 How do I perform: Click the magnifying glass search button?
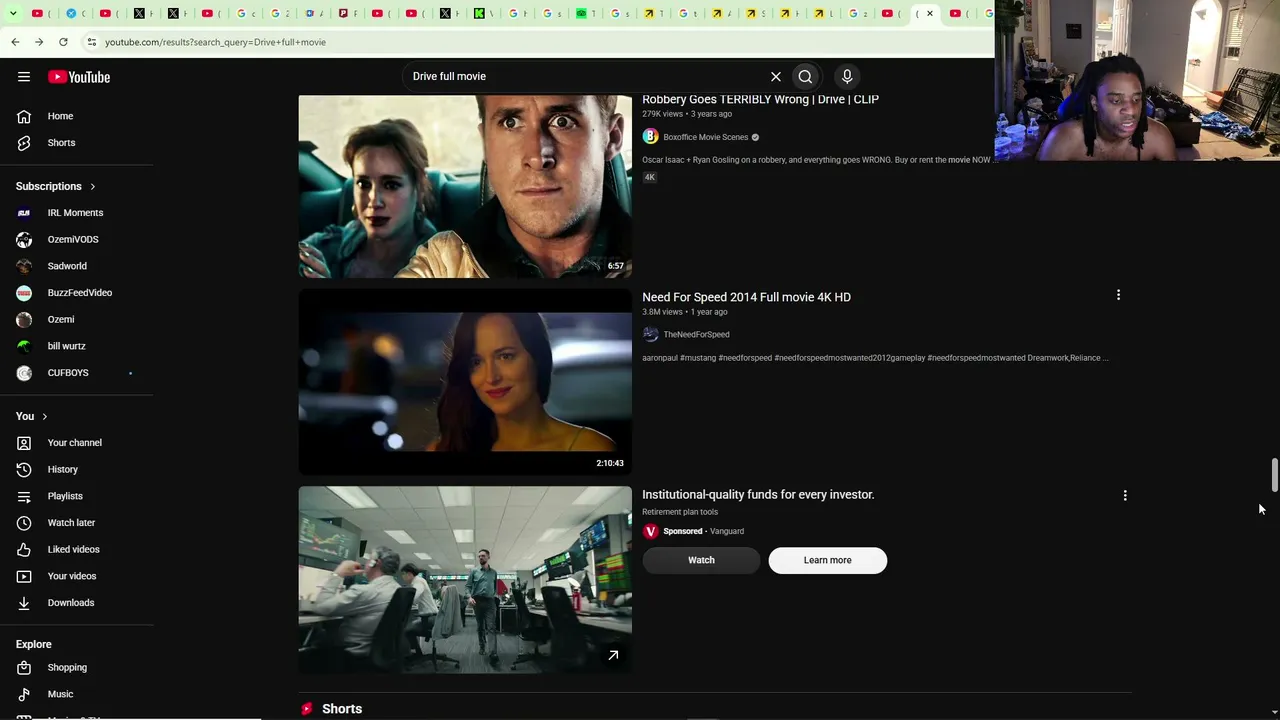coord(805,76)
